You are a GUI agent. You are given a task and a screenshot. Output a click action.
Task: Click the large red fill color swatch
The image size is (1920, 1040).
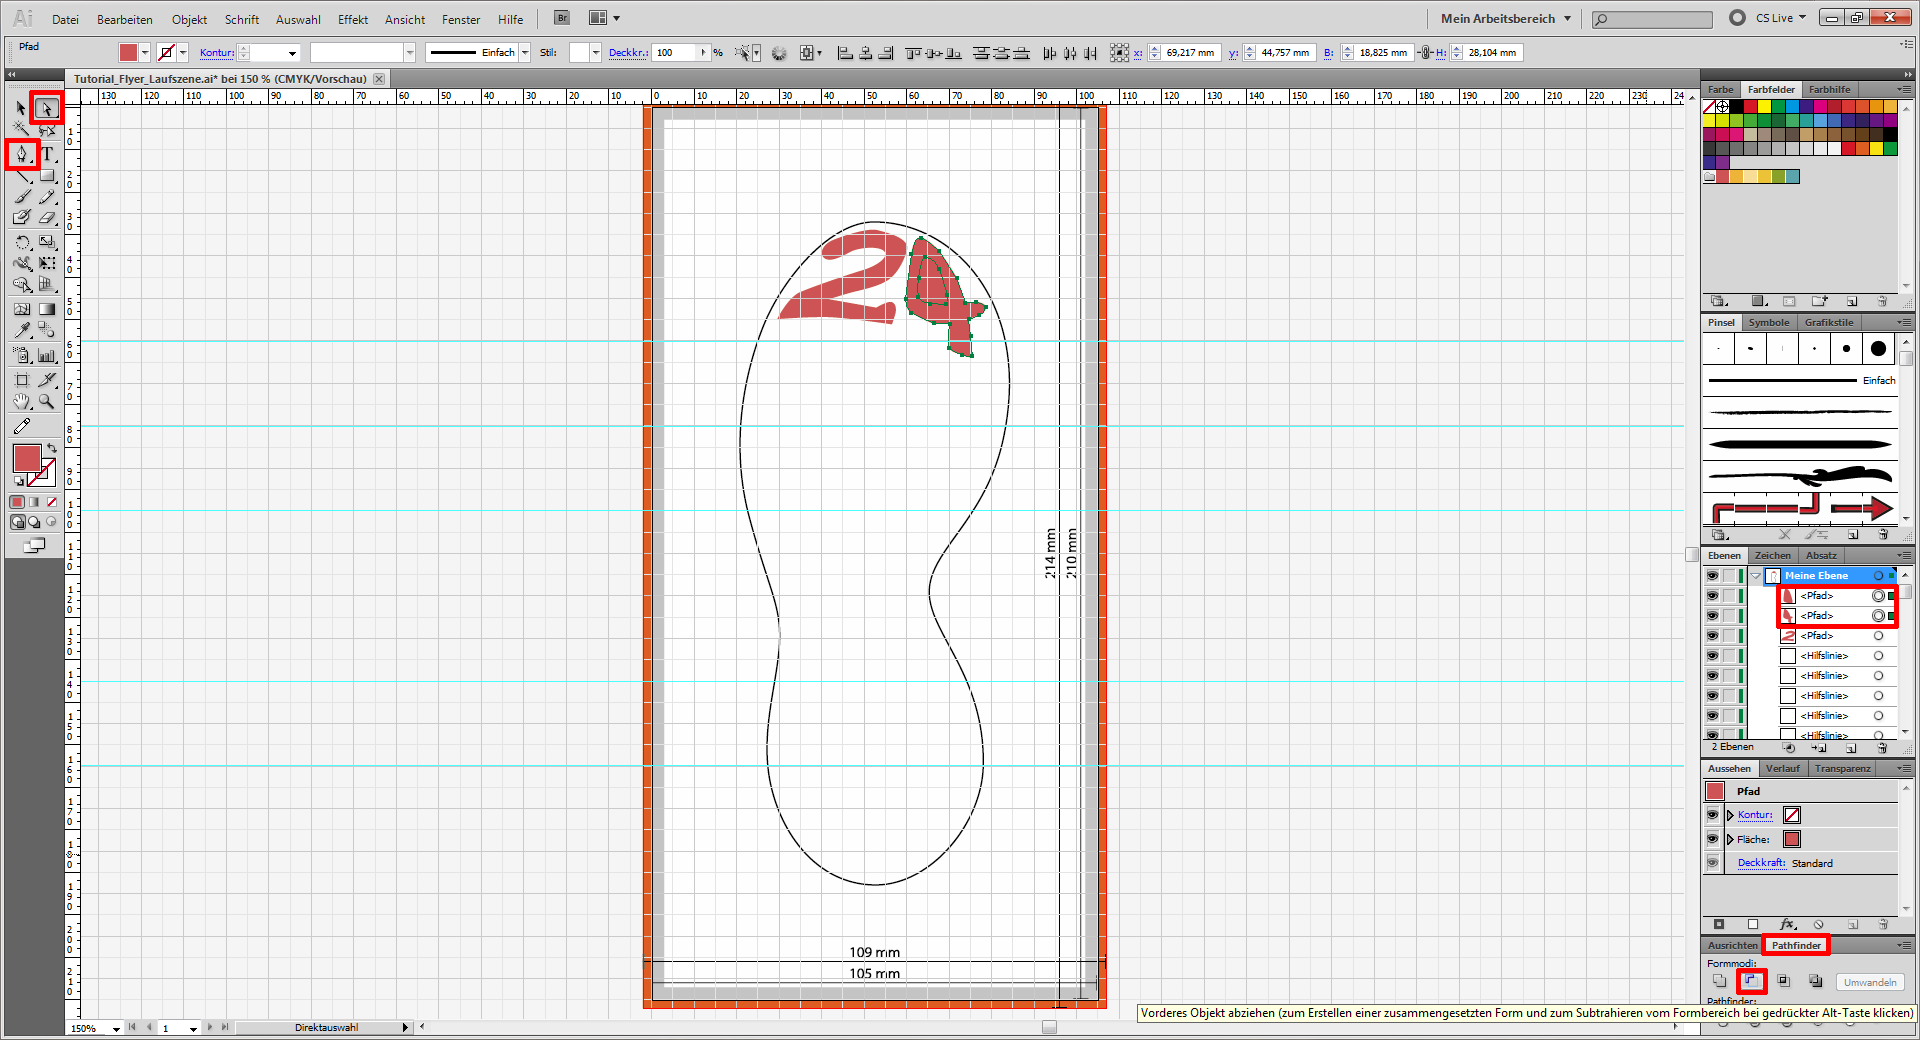click(x=27, y=458)
